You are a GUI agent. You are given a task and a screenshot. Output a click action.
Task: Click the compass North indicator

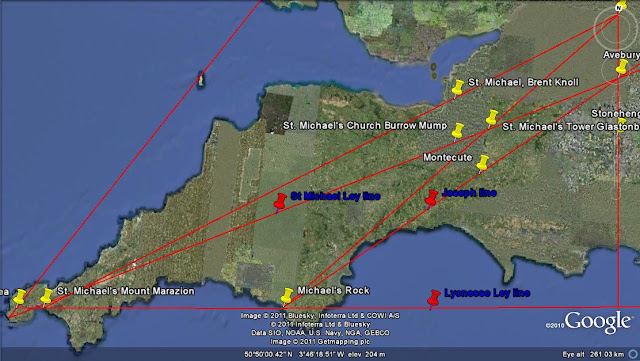pyautogui.click(x=618, y=8)
